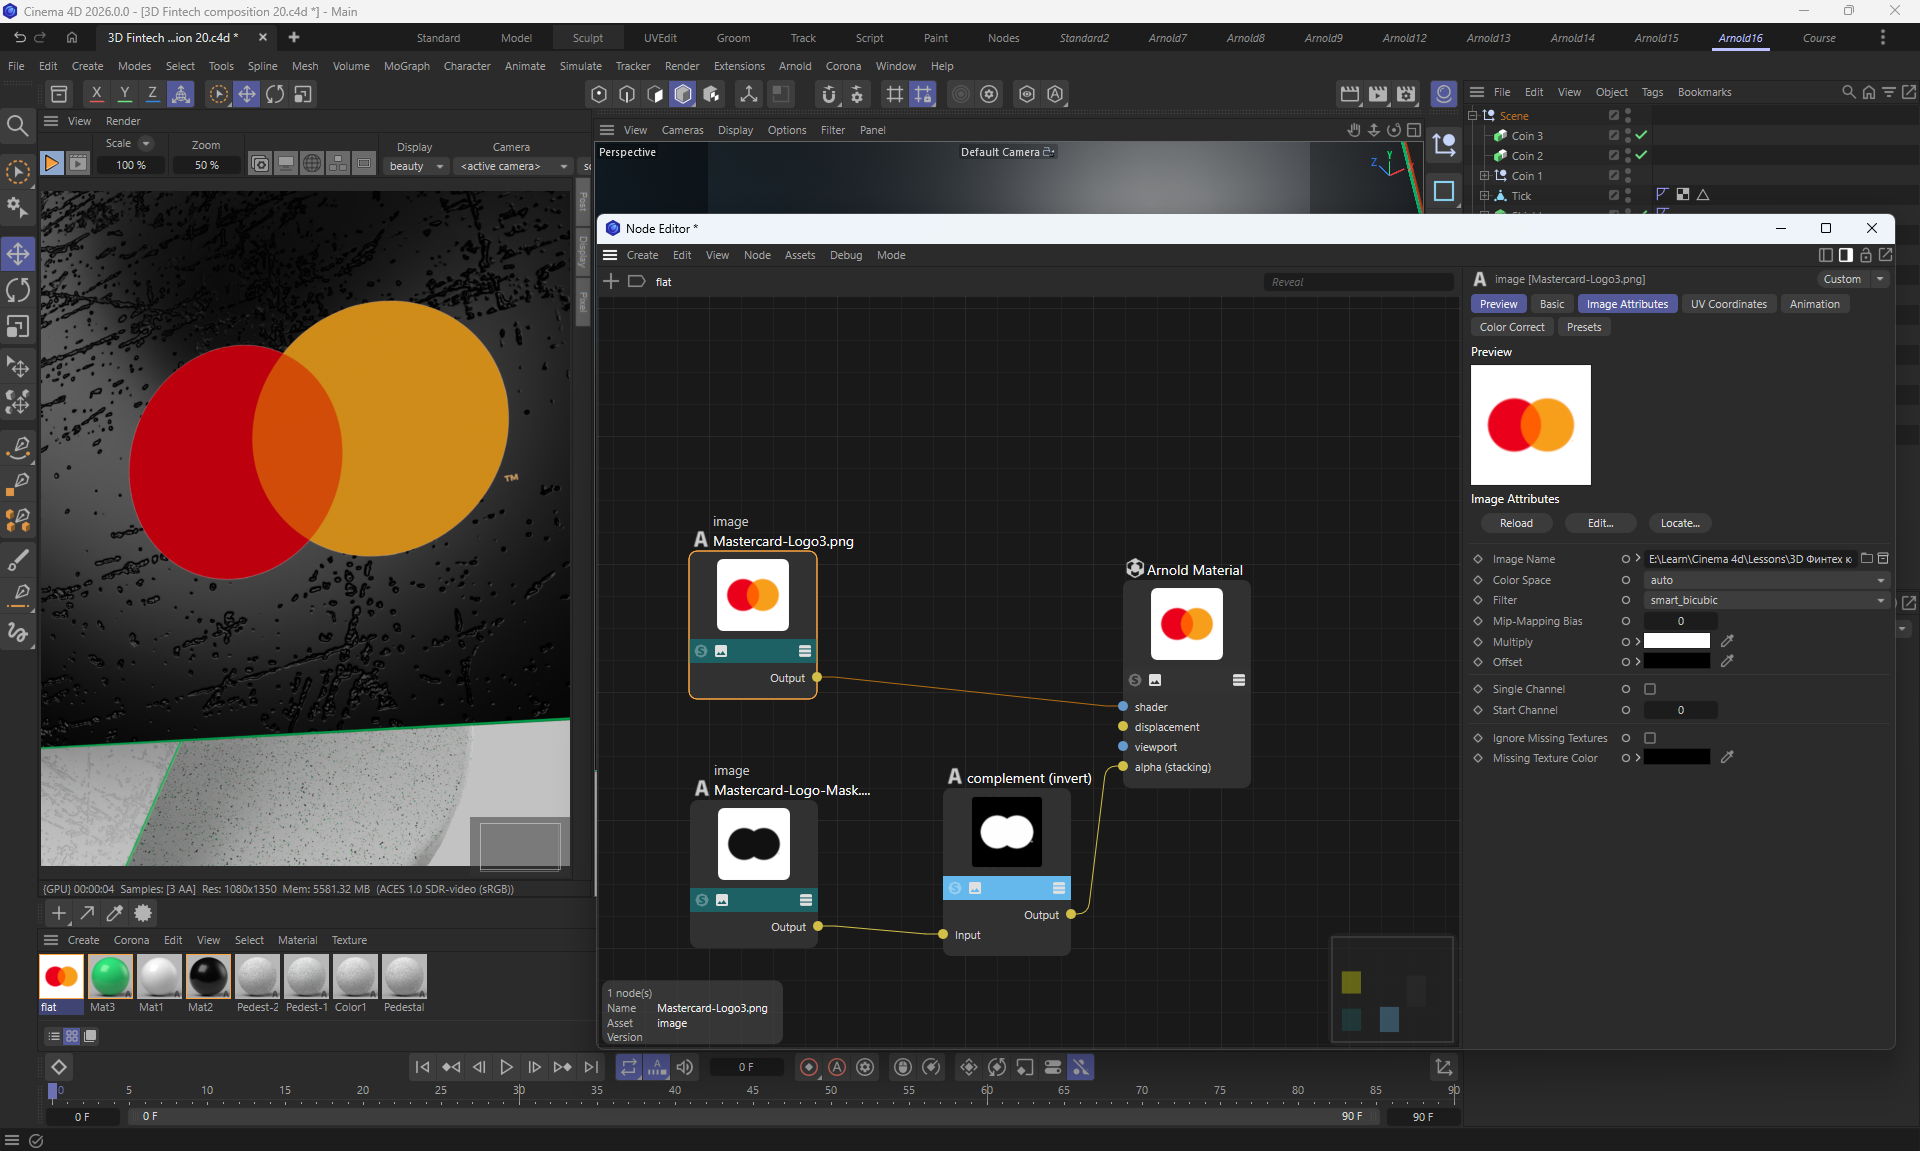Select the Rotate tool in left toolbar
1920x1151 pixels.
pyautogui.click(x=18, y=291)
